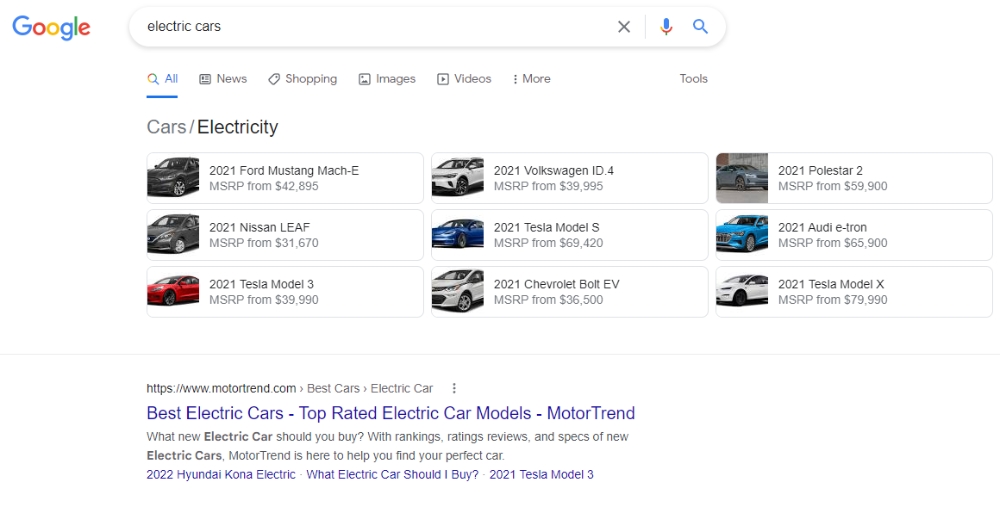This screenshot has height=507, width=1000.
Task: Select the 2021 Ford Mustang Mach-E card
Action: [x=284, y=178]
